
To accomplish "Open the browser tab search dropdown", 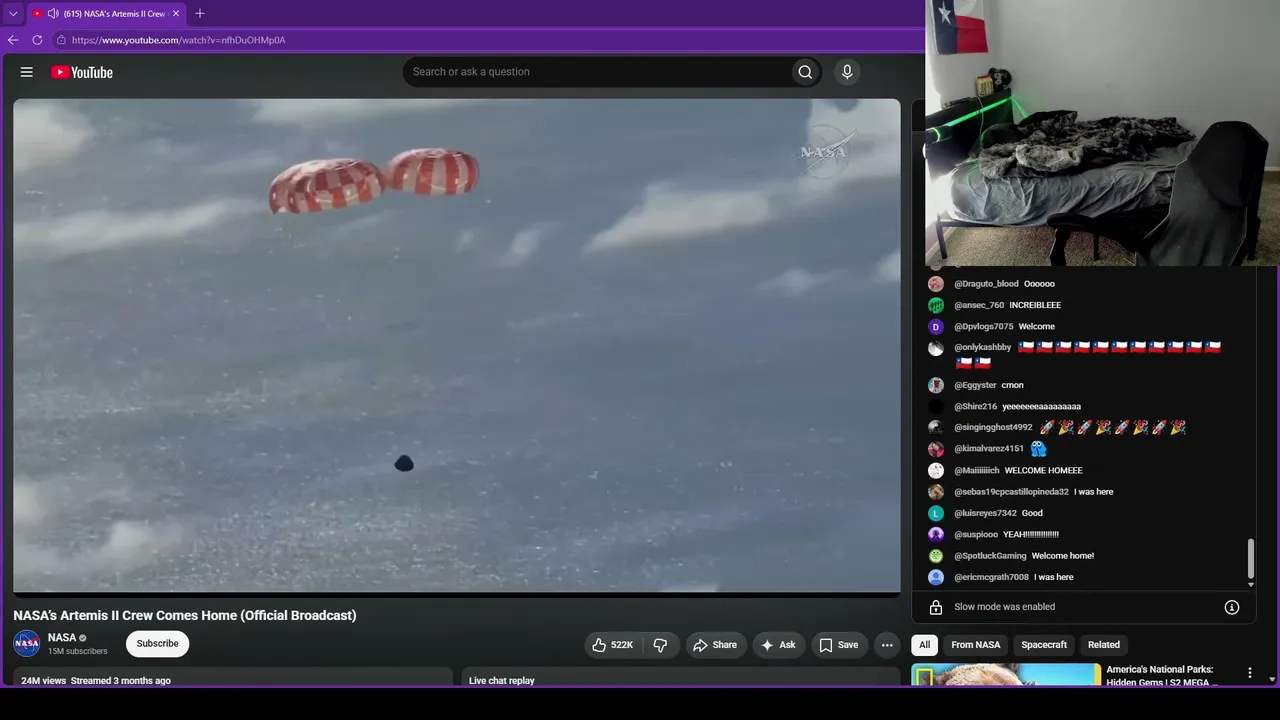I will [13, 14].
